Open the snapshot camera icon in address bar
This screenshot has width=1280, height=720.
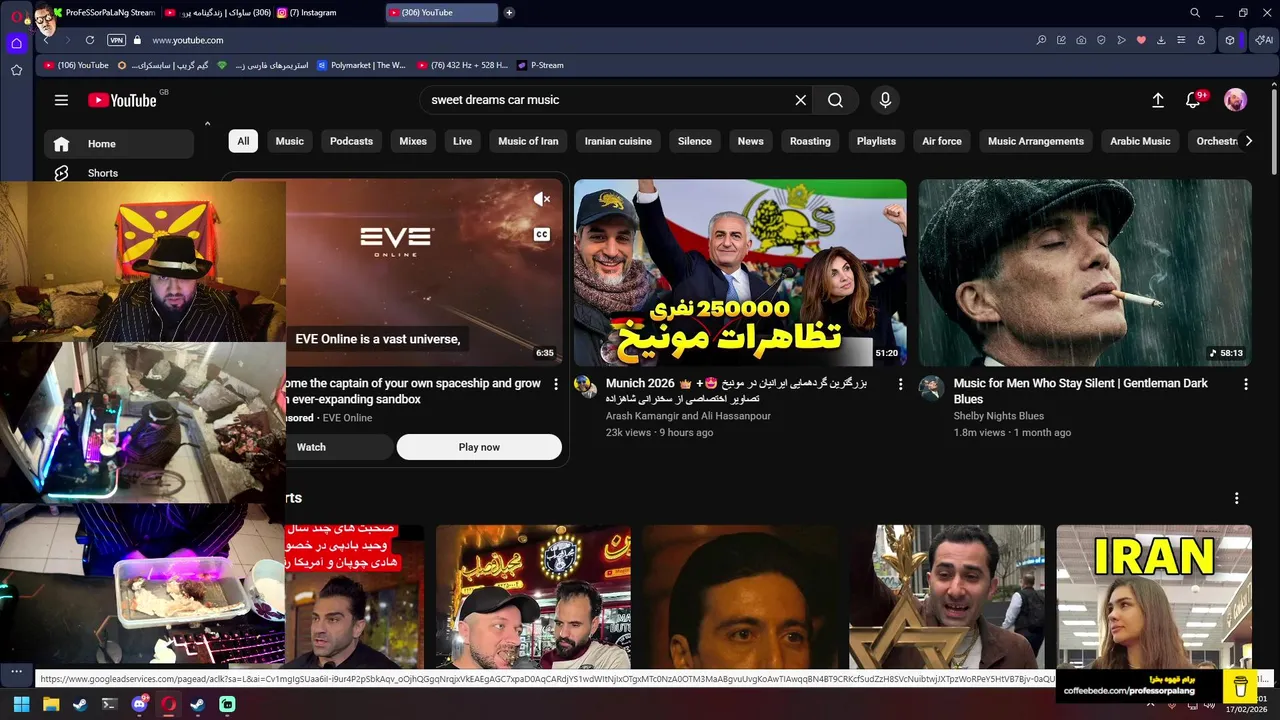coord(1081,40)
